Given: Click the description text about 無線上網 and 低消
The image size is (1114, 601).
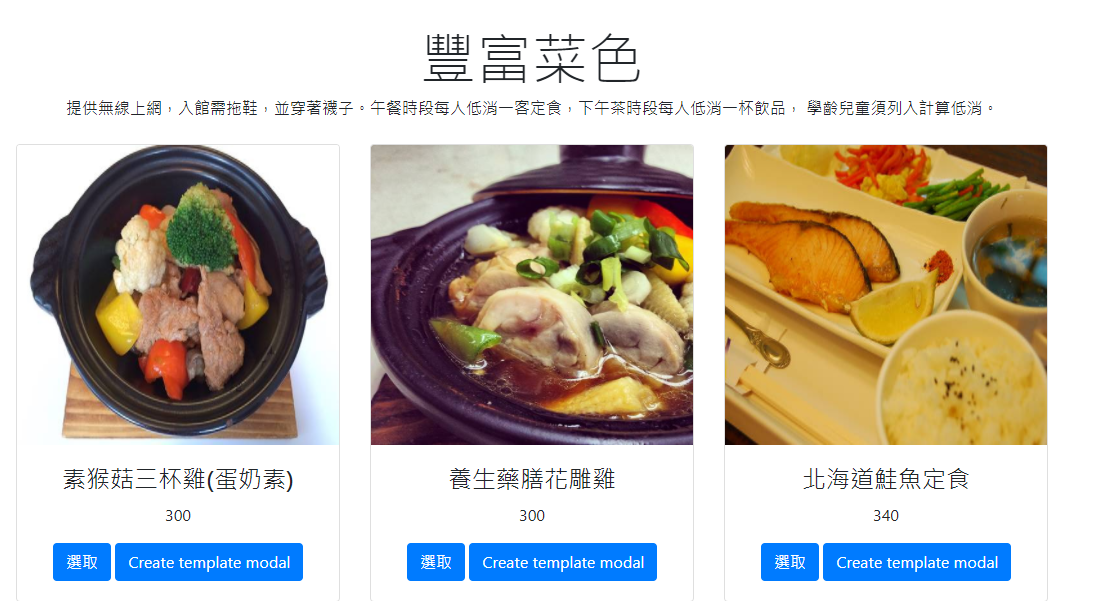Looking at the screenshot, I should click(x=531, y=108).
